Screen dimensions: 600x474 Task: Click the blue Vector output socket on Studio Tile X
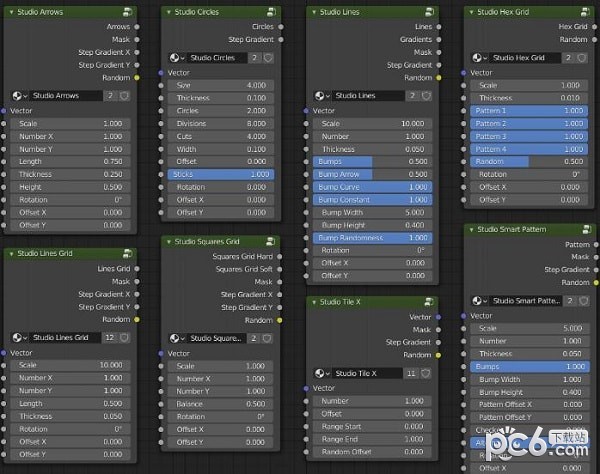point(438,317)
